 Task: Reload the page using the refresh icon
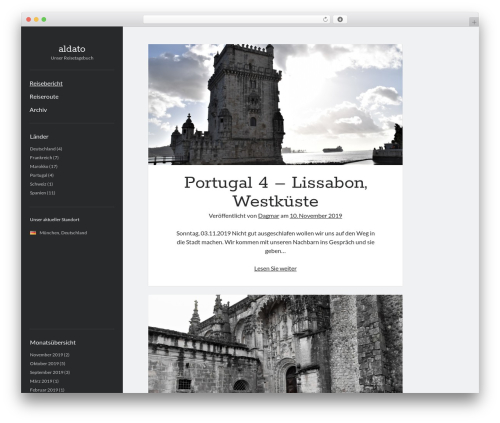[325, 20]
